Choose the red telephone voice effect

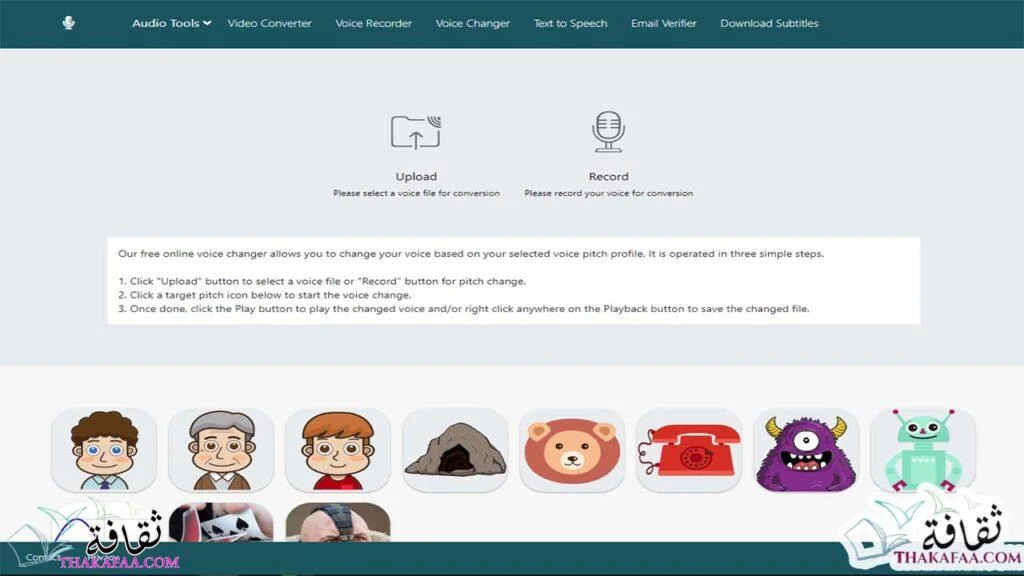coord(689,450)
